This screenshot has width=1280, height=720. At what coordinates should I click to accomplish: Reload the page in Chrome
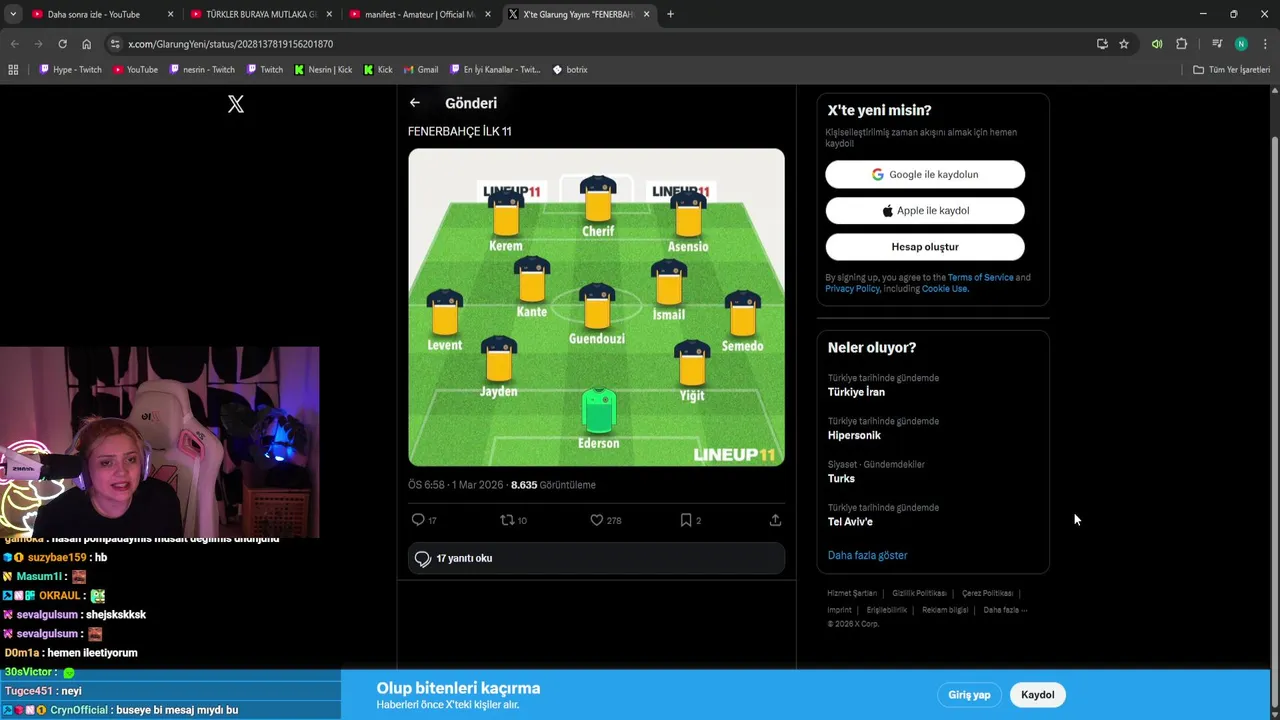62,44
